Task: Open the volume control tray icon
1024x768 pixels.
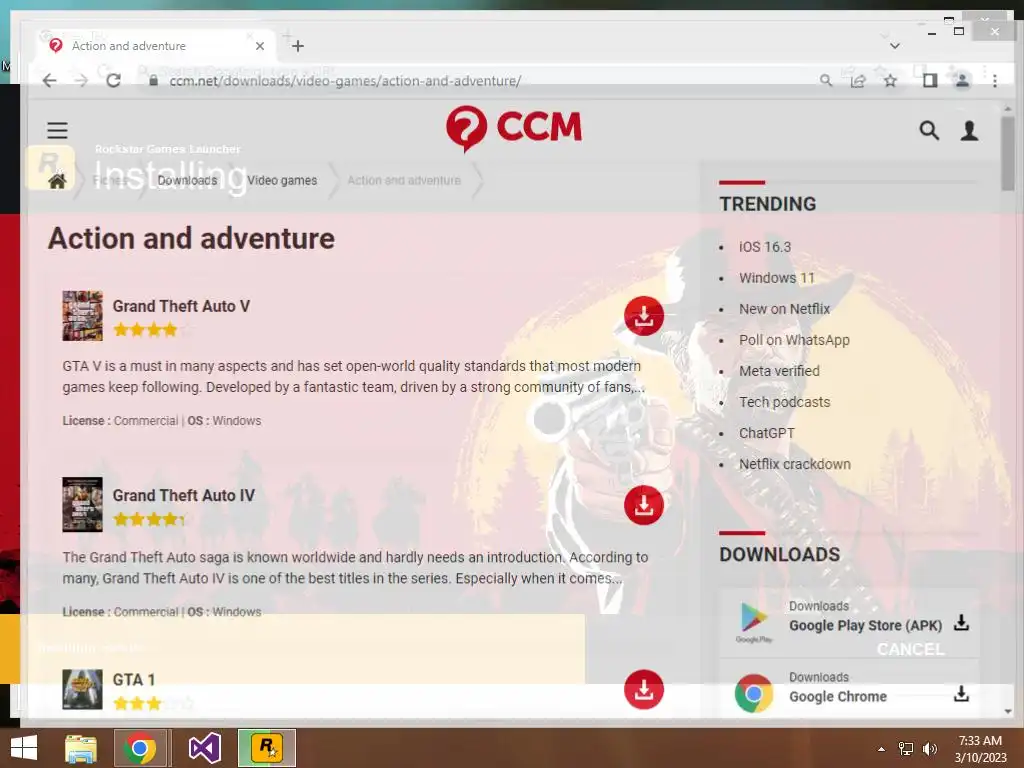Action: 929,749
